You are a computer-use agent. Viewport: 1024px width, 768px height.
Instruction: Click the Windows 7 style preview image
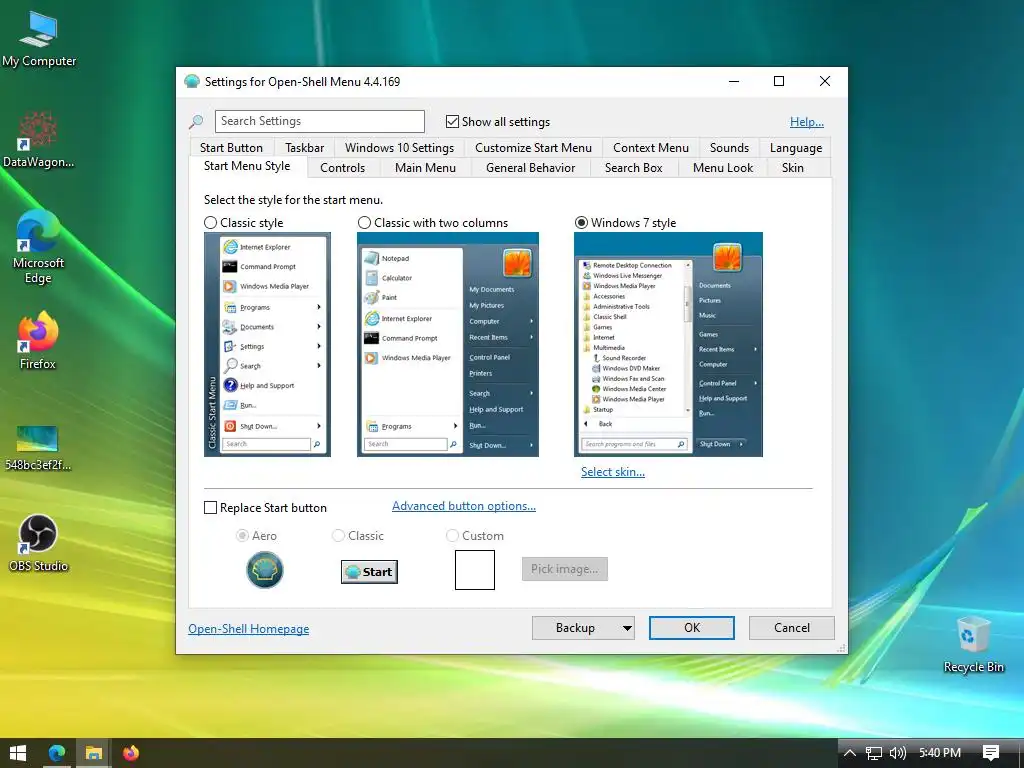[668, 344]
